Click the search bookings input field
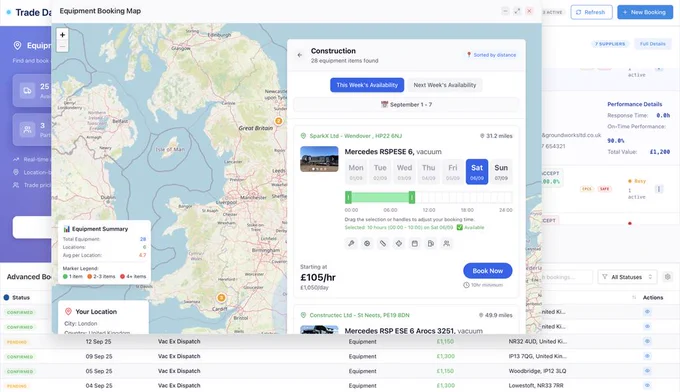680x392 pixels. [x=566, y=277]
